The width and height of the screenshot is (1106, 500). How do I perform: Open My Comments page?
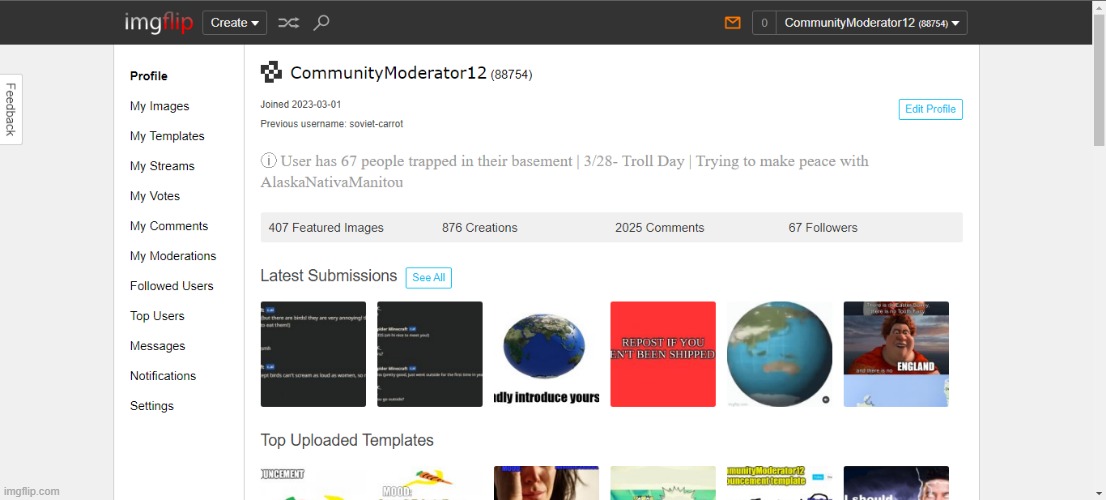click(169, 226)
